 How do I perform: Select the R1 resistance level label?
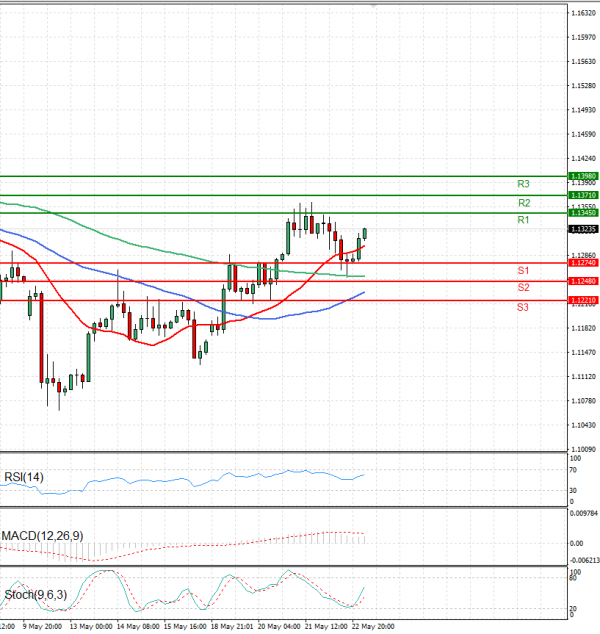[523, 220]
